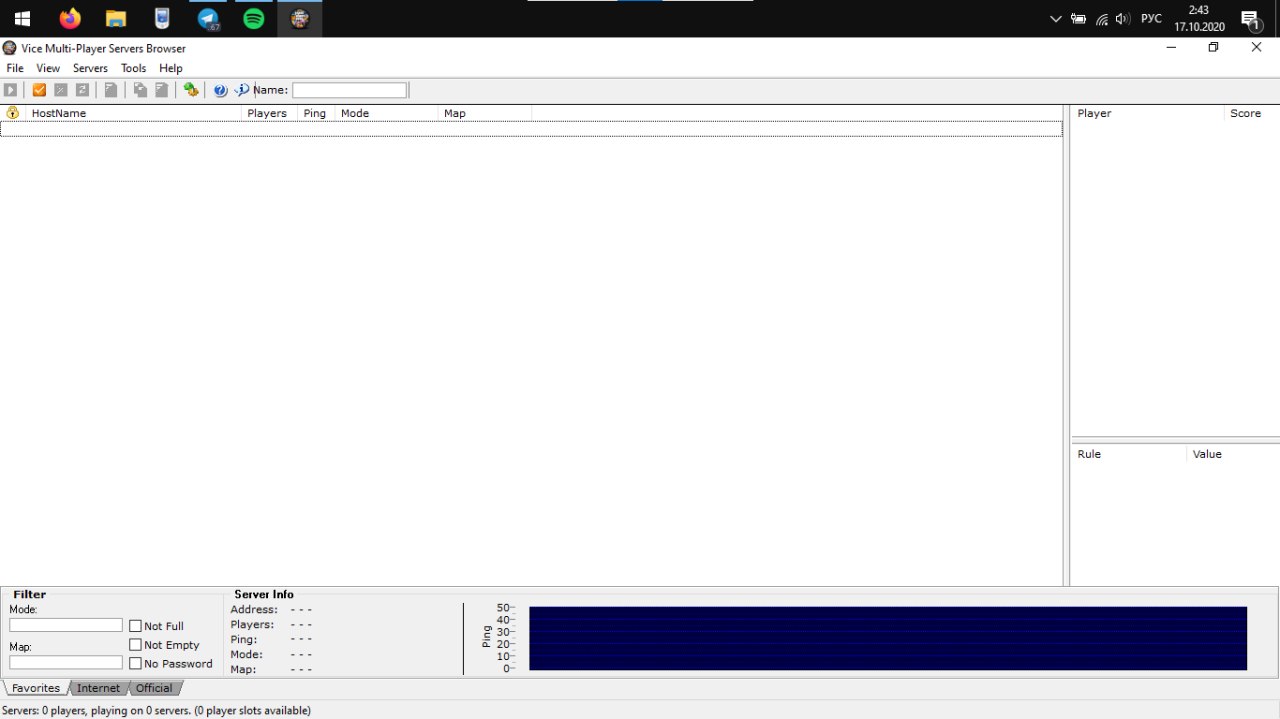Click the Value column header
This screenshot has width=1280, height=719.
tap(1233, 454)
